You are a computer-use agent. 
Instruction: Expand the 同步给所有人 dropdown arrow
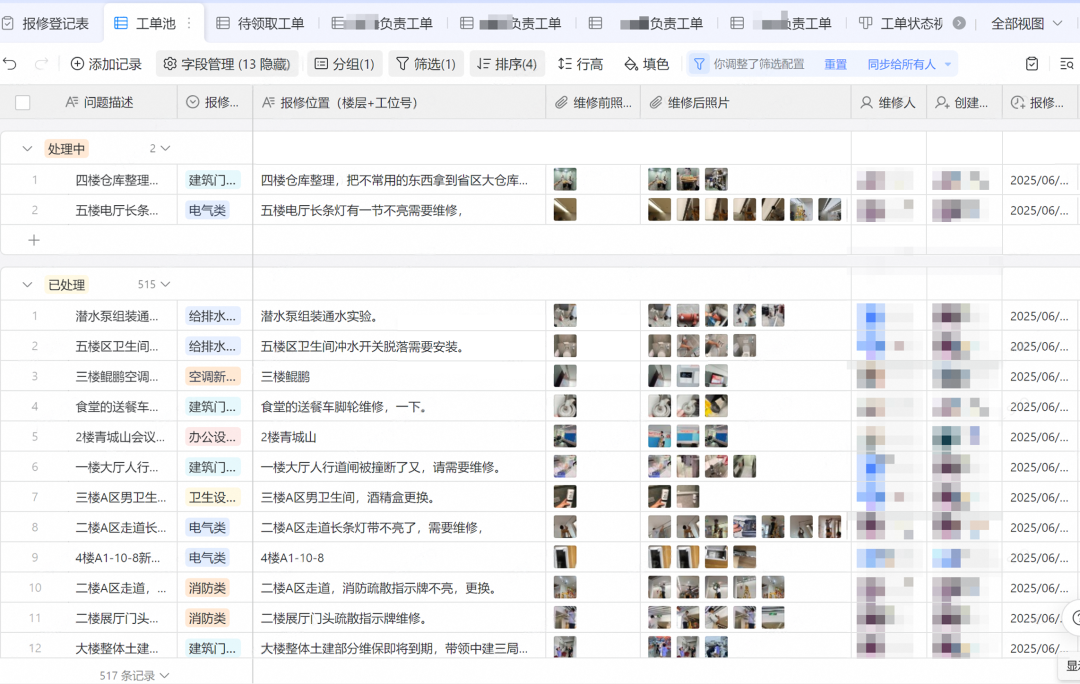(948, 64)
